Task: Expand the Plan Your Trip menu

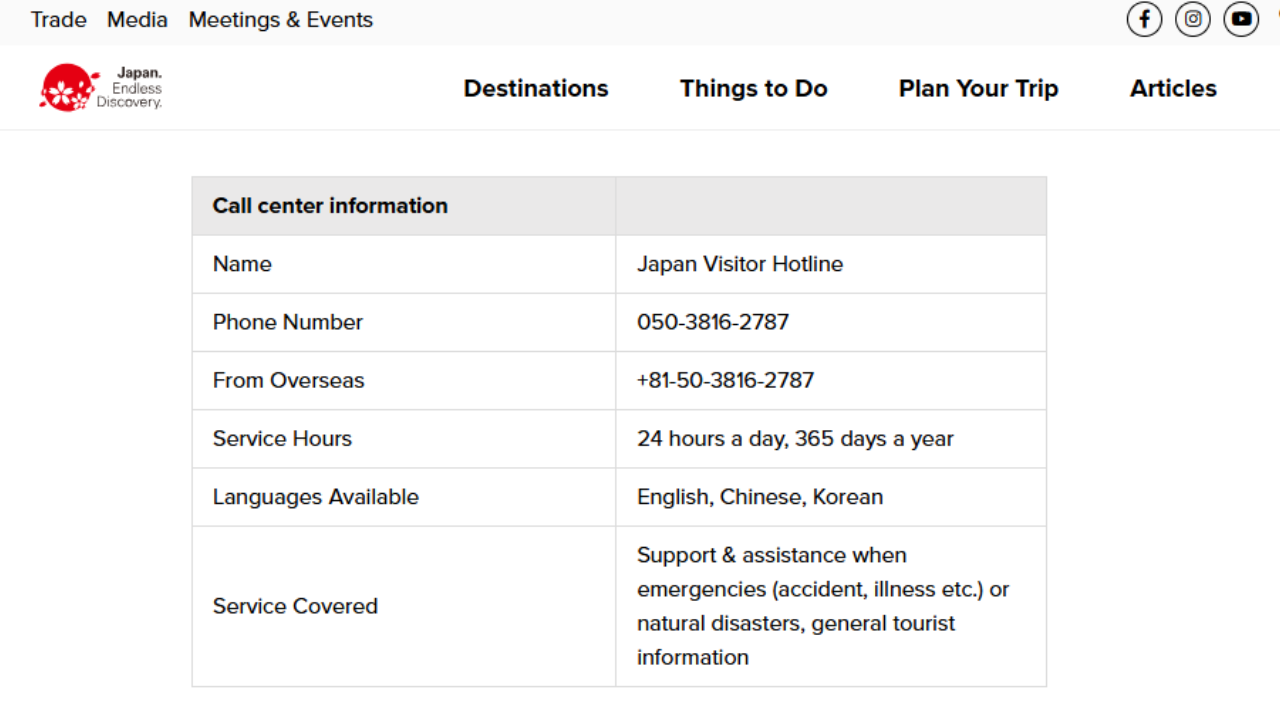Action: [978, 88]
